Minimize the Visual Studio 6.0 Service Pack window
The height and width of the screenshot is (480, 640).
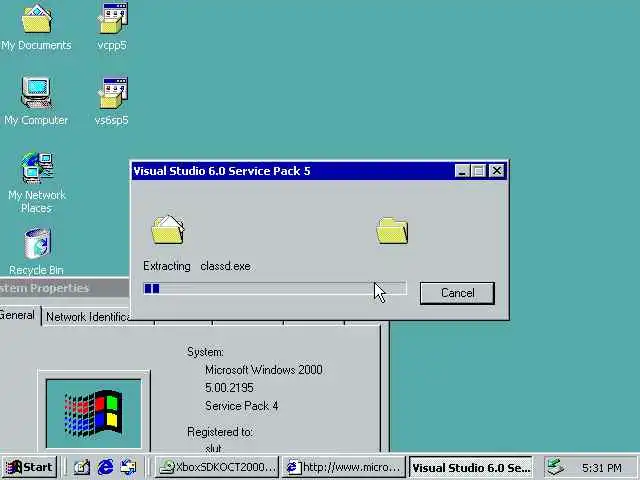pos(462,171)
